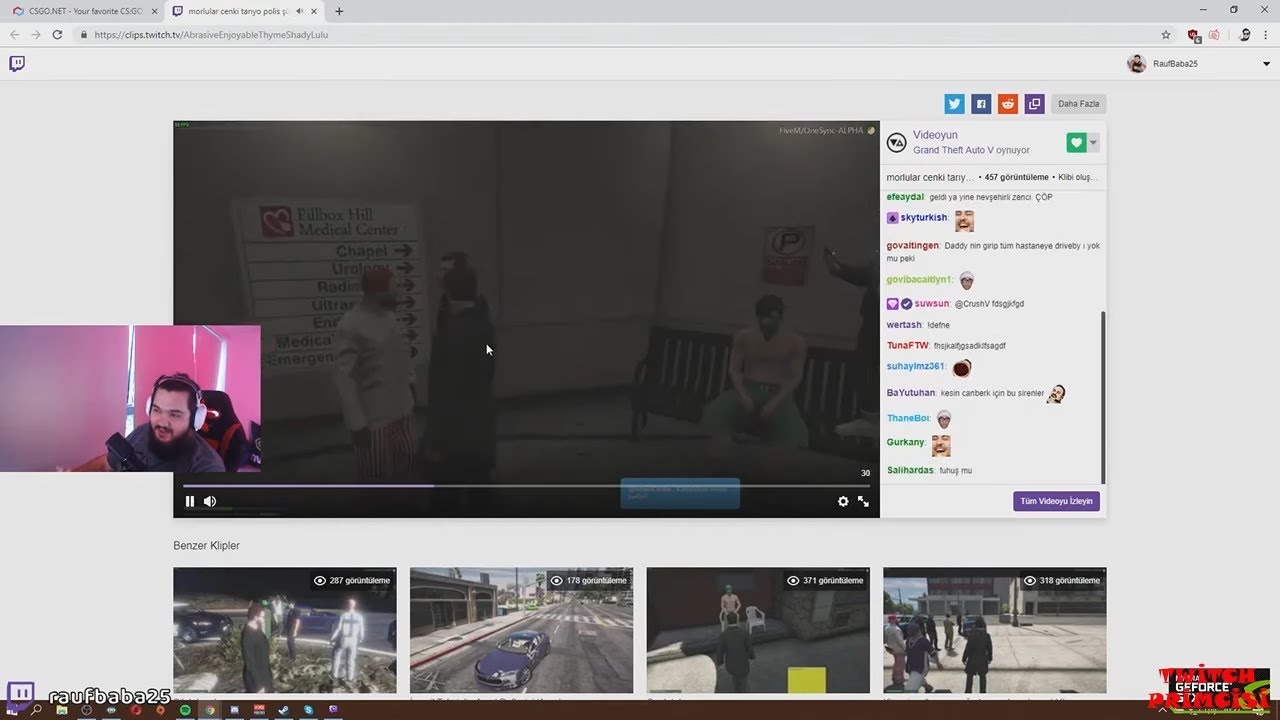This screenshot has width=1280, height=720.
Task: Follow Videoyun with the green heart button
Action: [x=1076, y=143]
